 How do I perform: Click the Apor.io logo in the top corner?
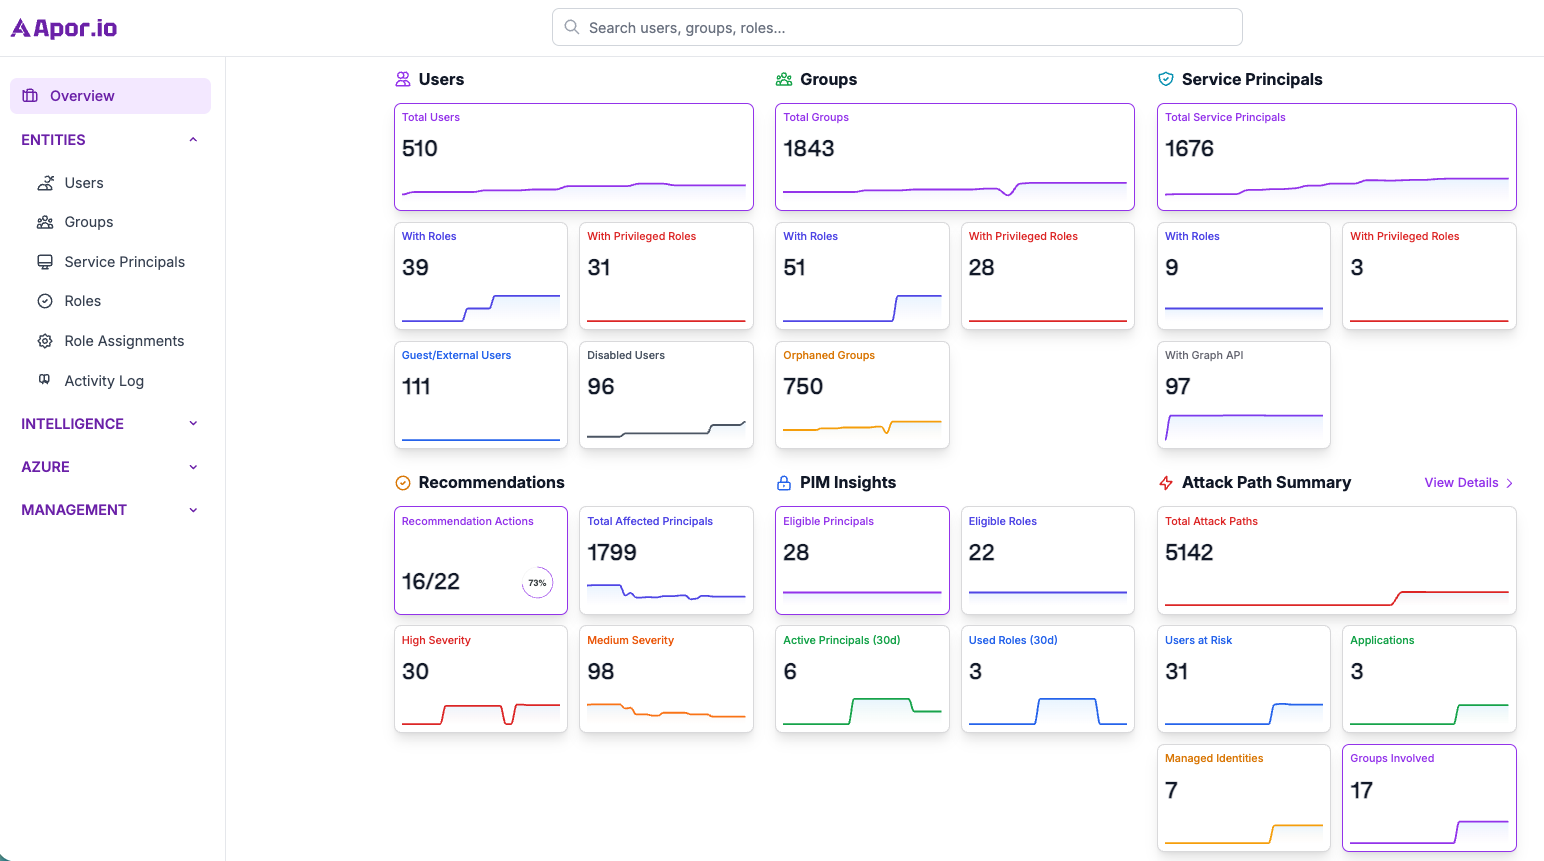coord(62,27)
